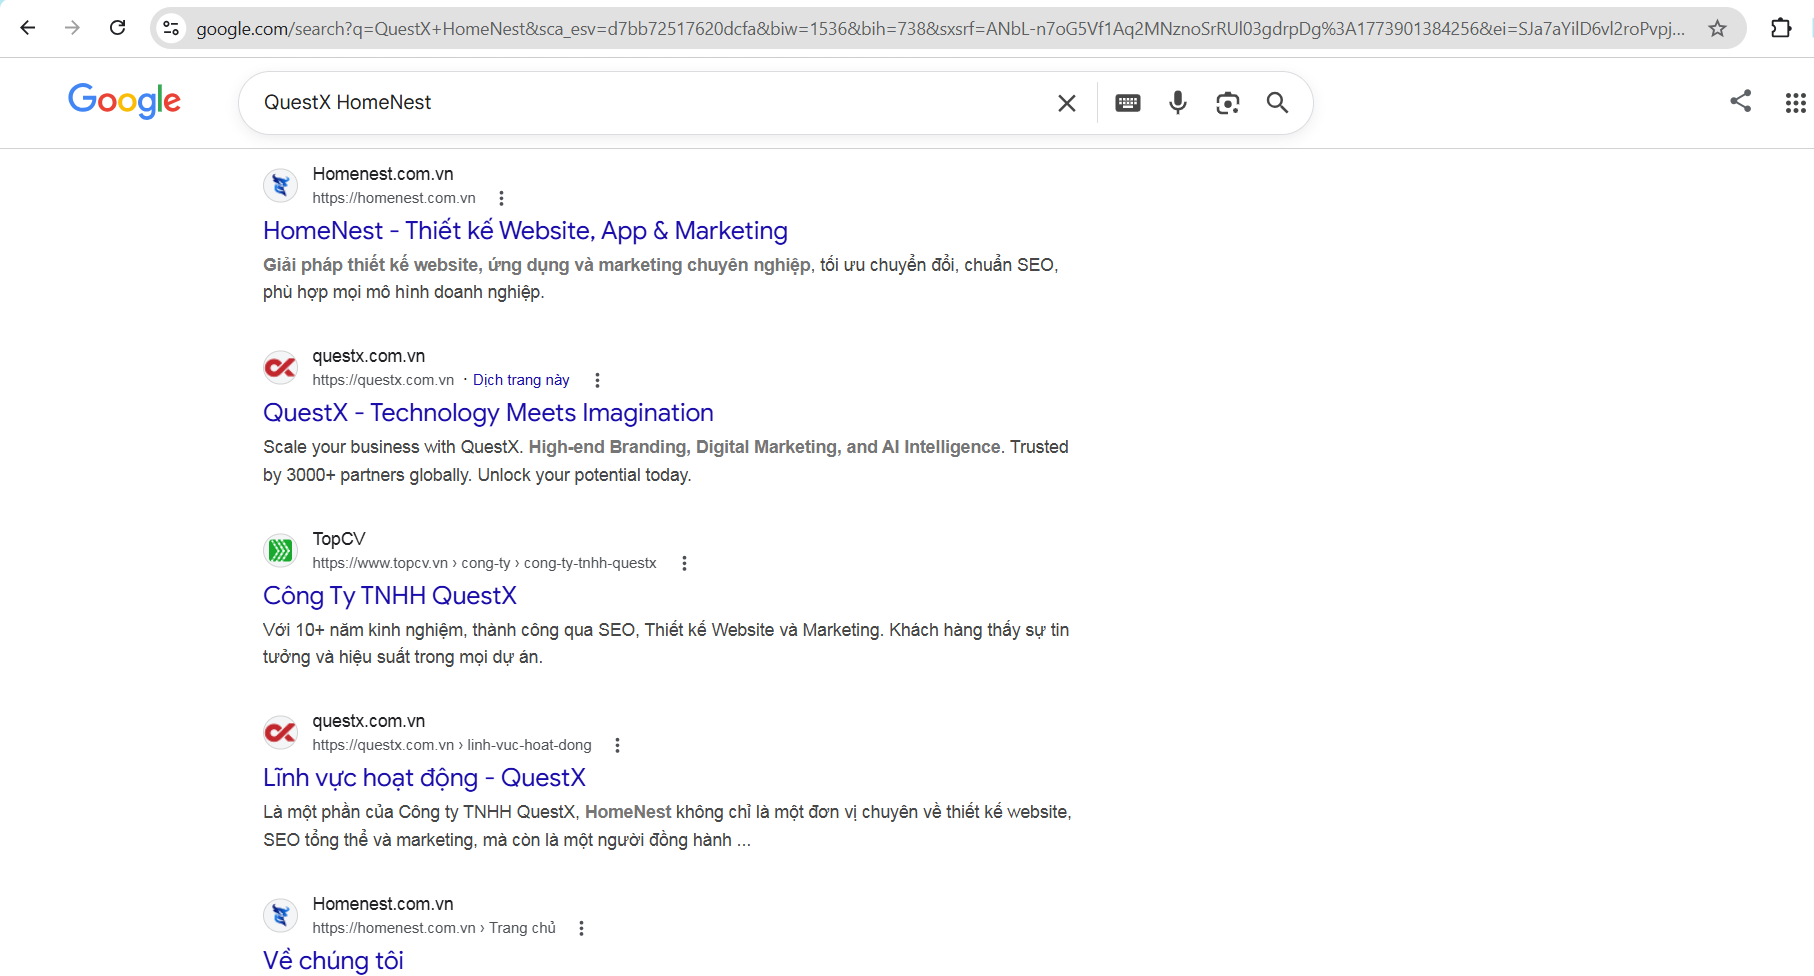The height and width of the screenshot is (976, 1814).
Task: Click inside the search query field
Action: [600, 102]
